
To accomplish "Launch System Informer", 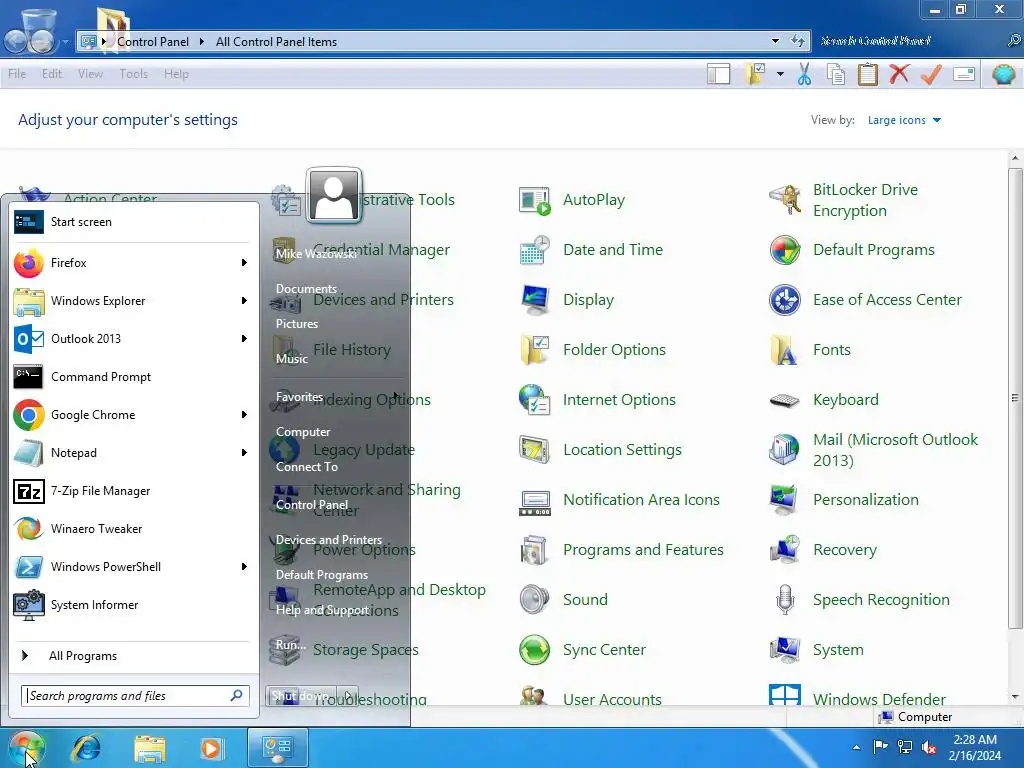I will tap(131, 605).
